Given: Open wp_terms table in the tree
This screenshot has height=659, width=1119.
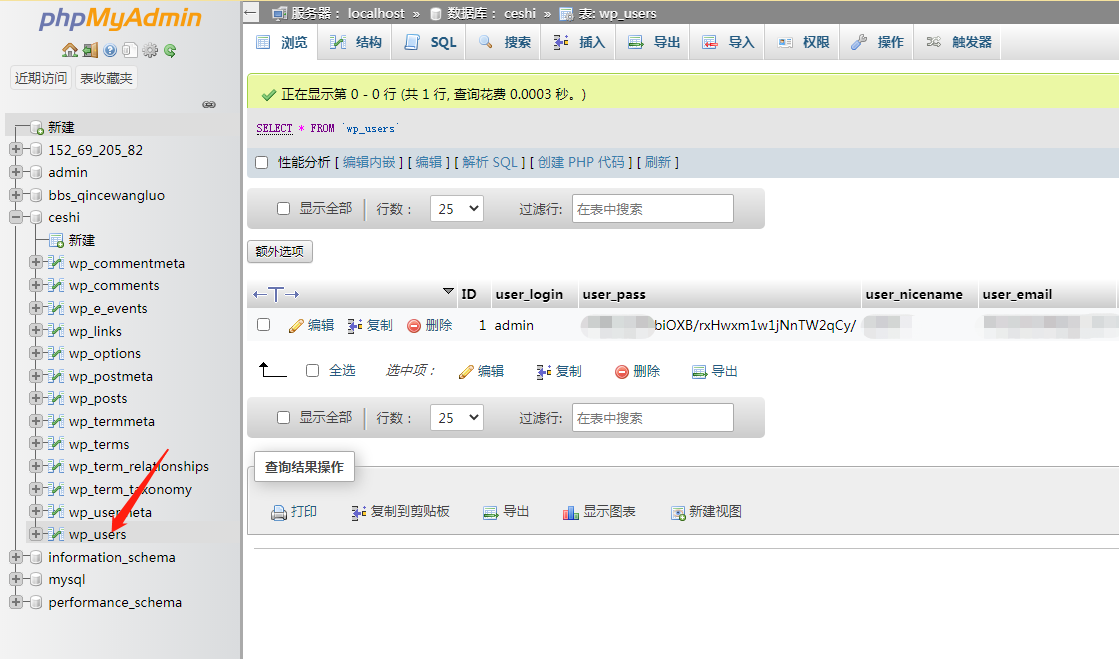Looking at the screenshot, I should [99, 444].
